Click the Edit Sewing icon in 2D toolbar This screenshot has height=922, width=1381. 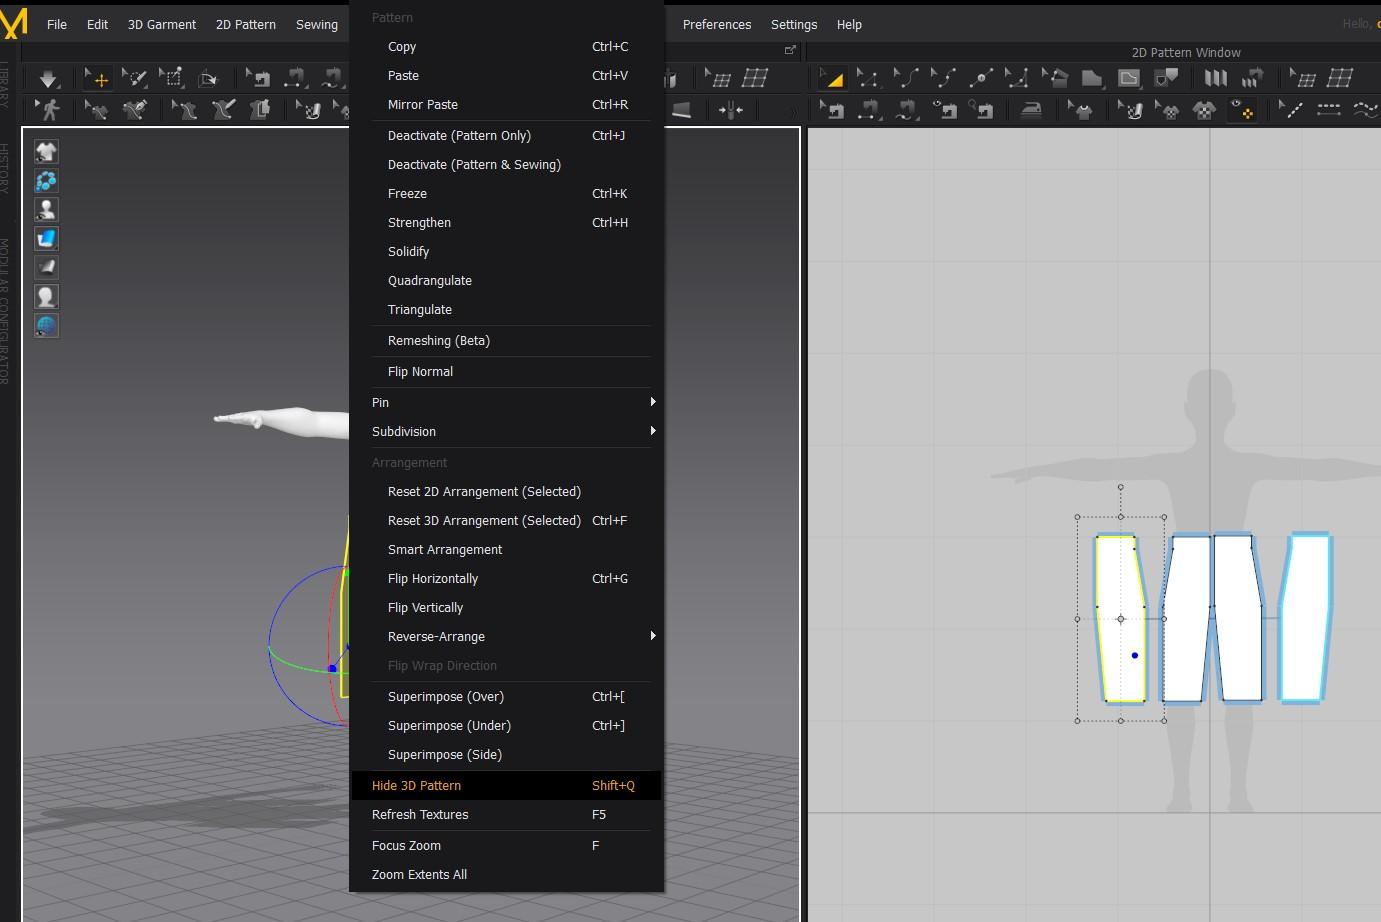(x=832, y=110)
